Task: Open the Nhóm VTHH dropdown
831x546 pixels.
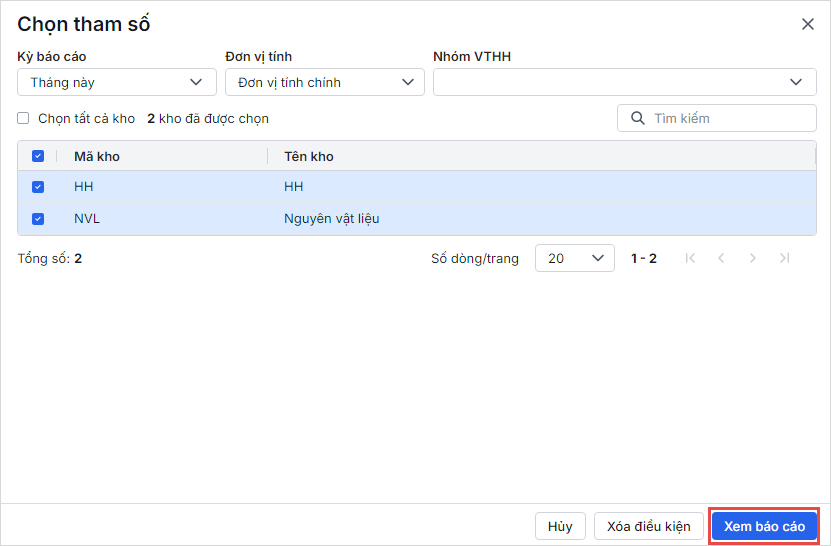Action: 625,82
